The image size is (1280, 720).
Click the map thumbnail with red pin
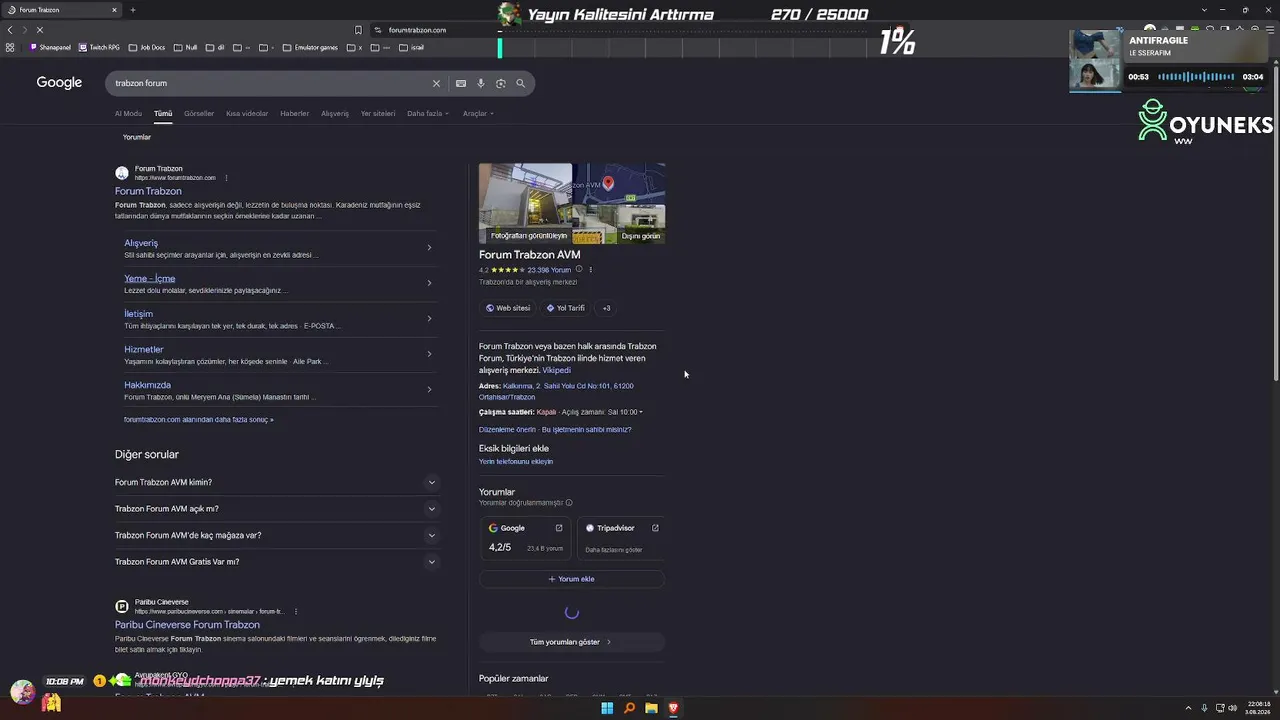click(x=619, y=184)
